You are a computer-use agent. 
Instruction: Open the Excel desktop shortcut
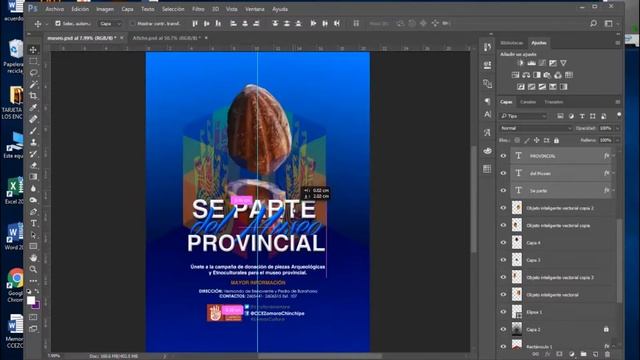(14, 191)
